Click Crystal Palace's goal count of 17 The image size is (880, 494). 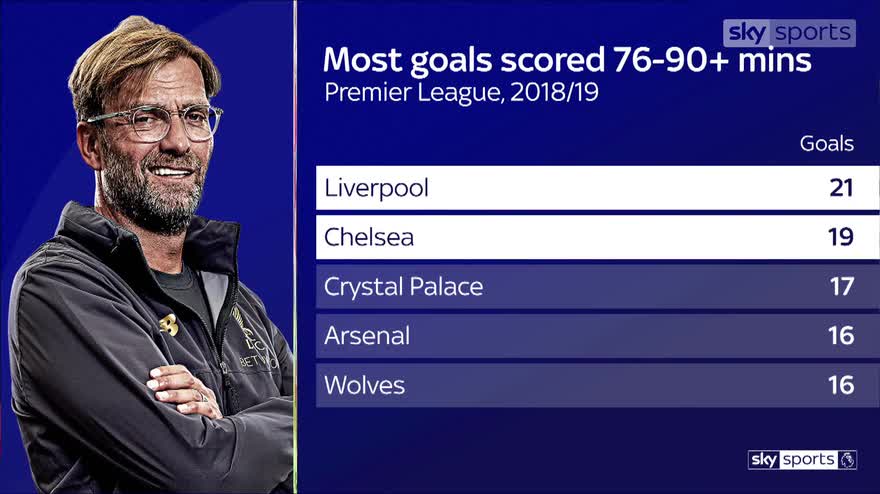[840, 287]
